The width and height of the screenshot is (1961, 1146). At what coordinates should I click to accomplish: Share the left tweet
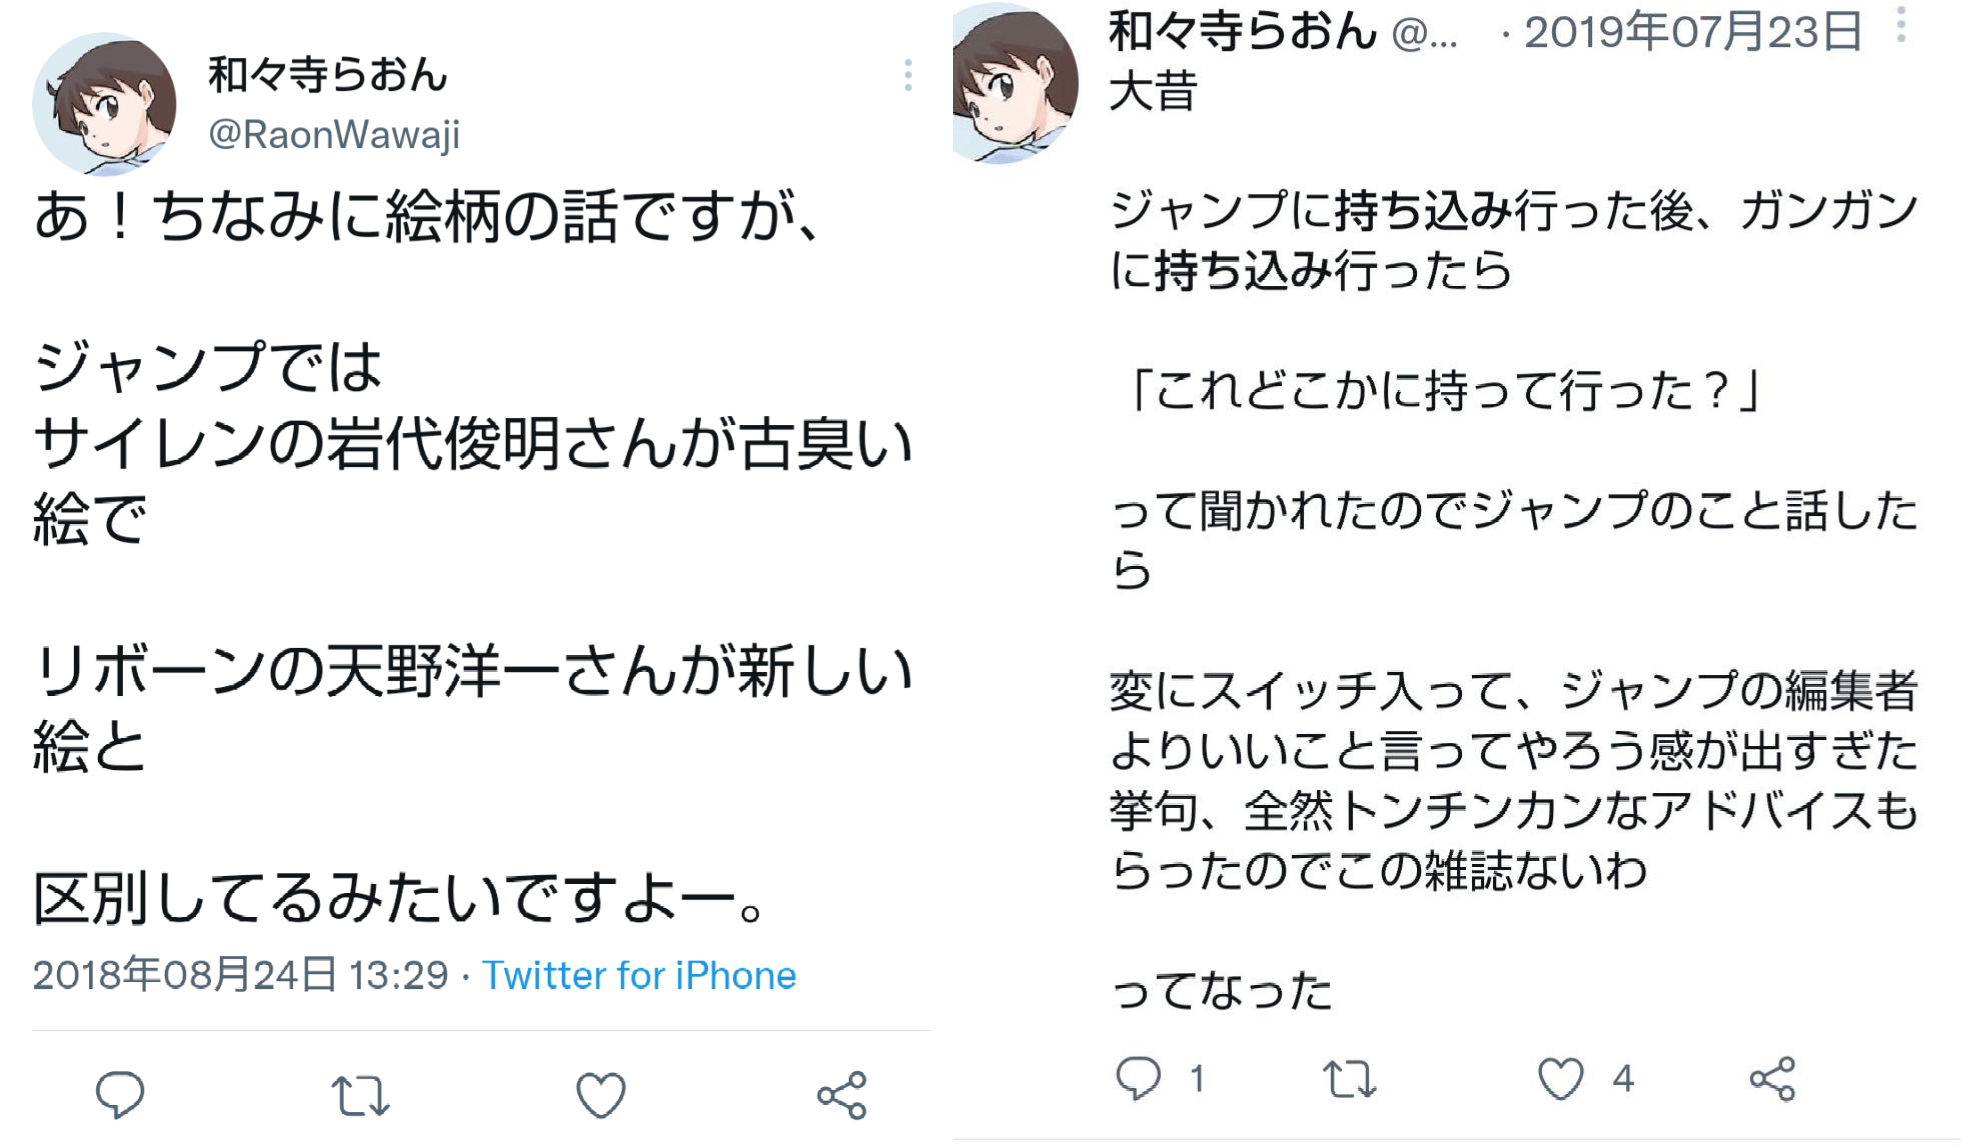coord(842,1095)
